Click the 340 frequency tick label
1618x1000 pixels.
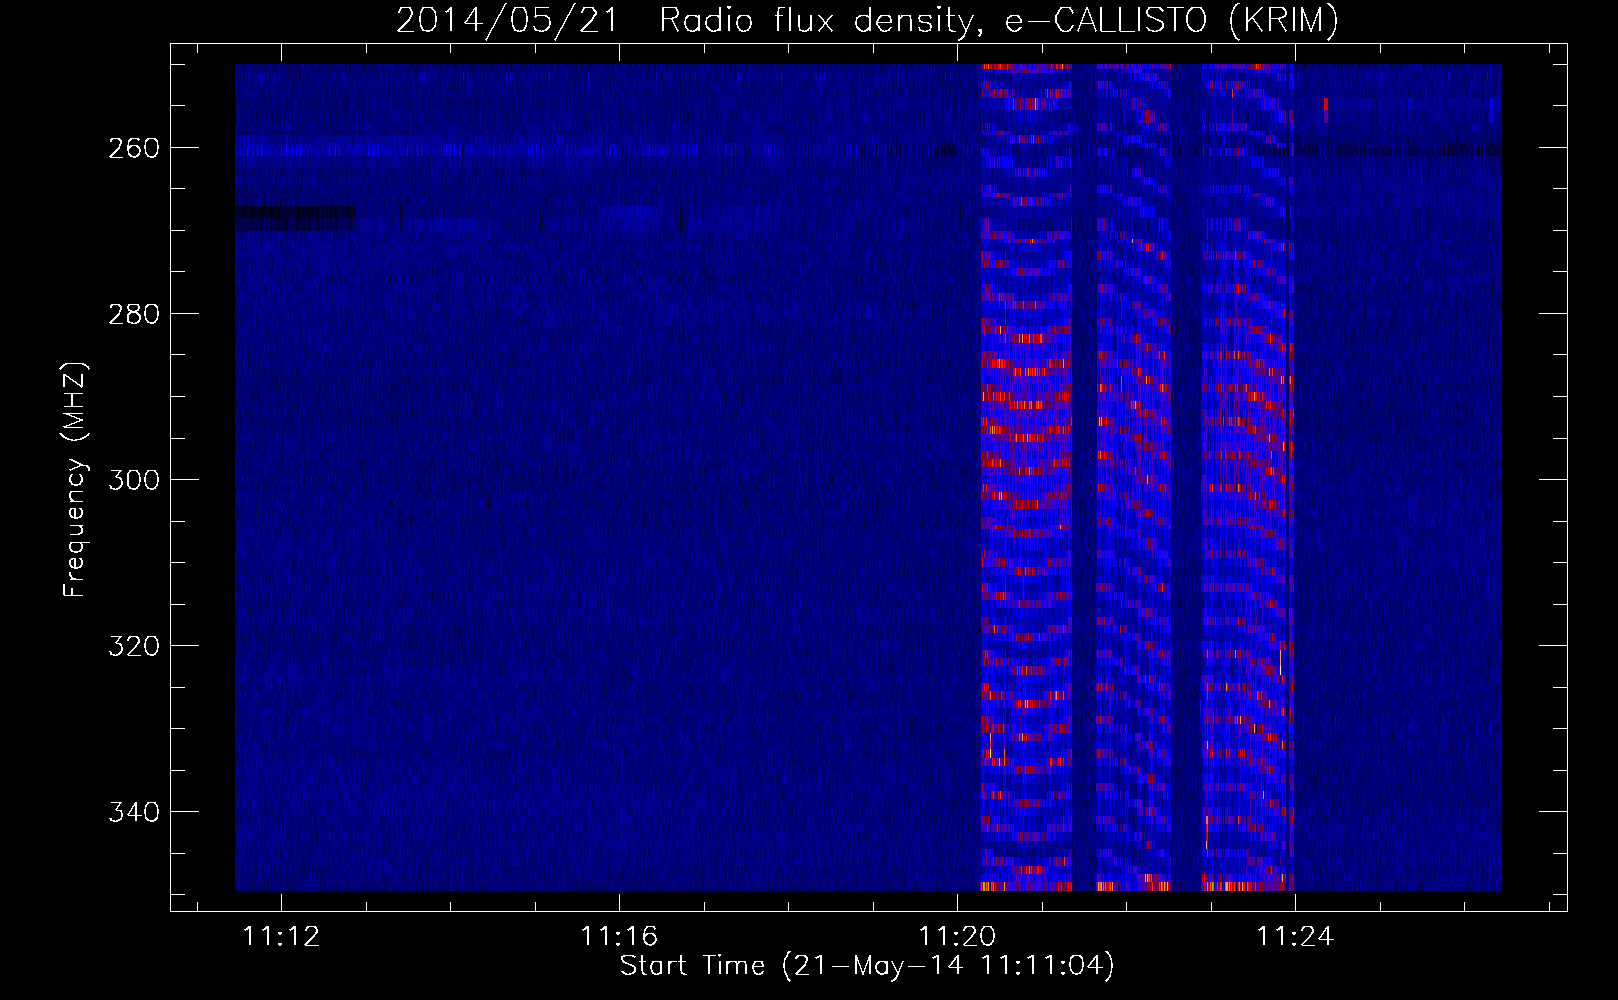[x=133, y=812]
